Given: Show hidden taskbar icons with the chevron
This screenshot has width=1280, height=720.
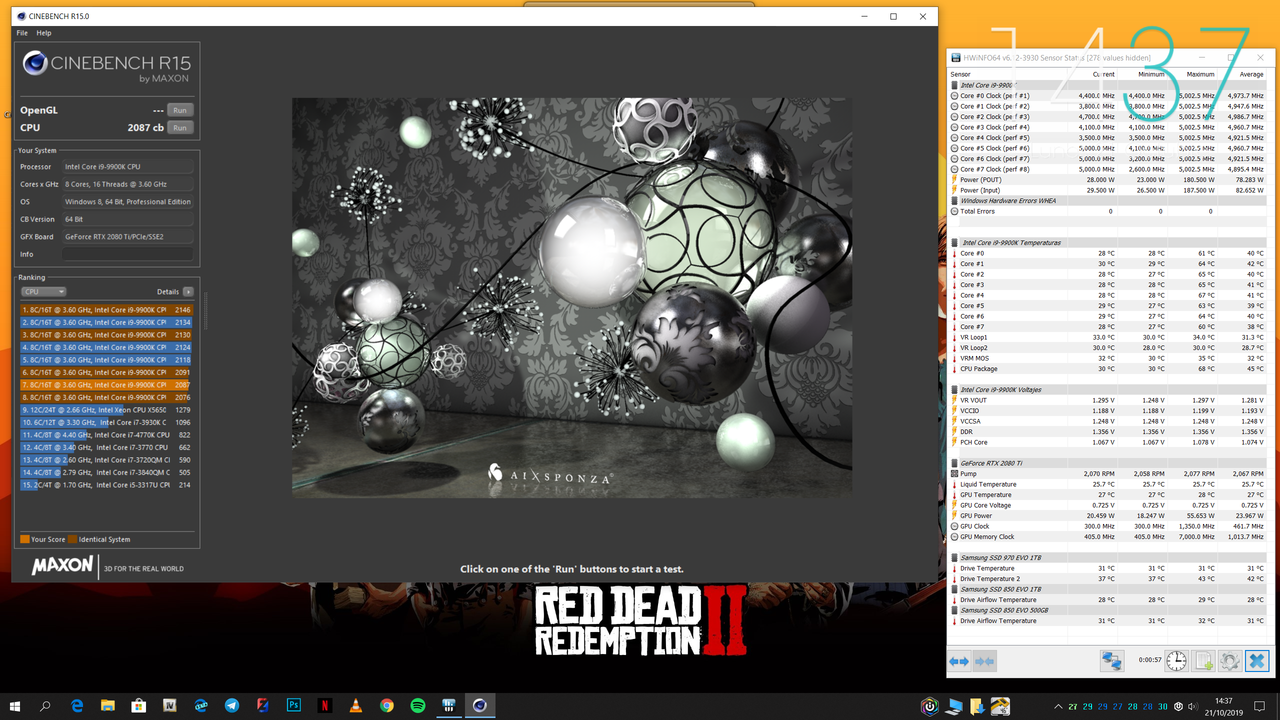Looking at the screenshot, I should [x=1058, y=707].
